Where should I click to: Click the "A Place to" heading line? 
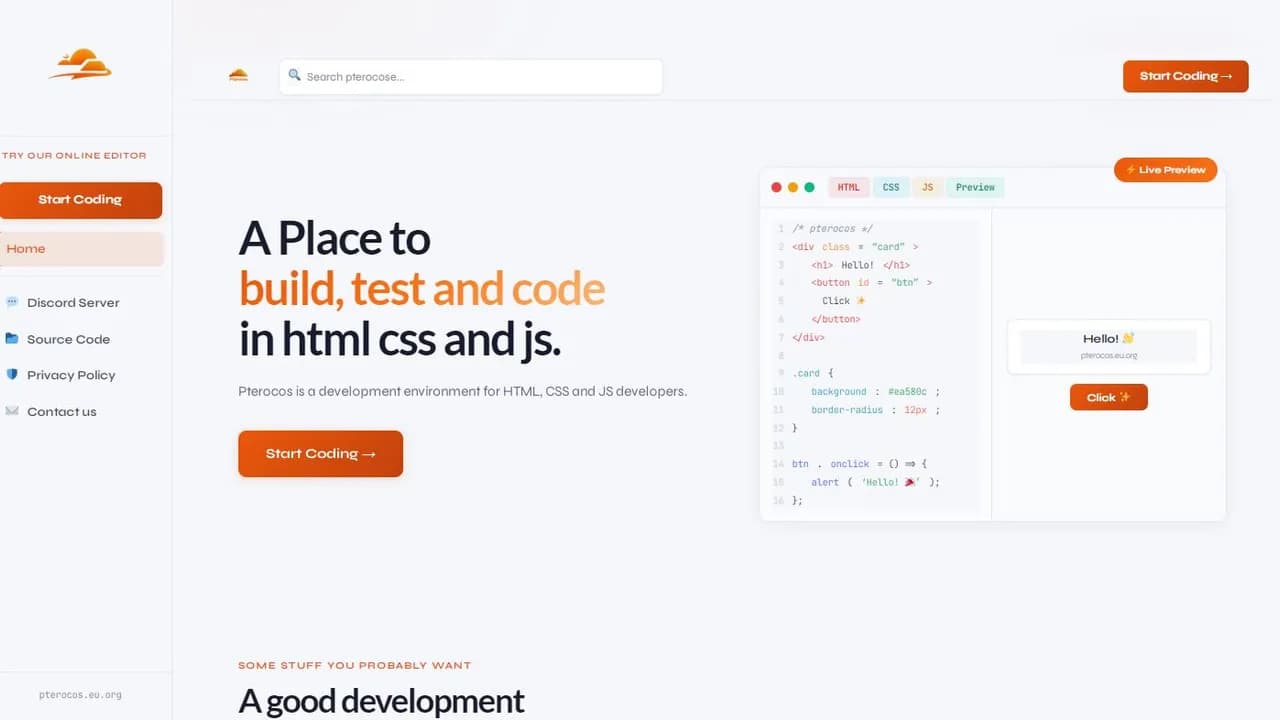(335, 238)
